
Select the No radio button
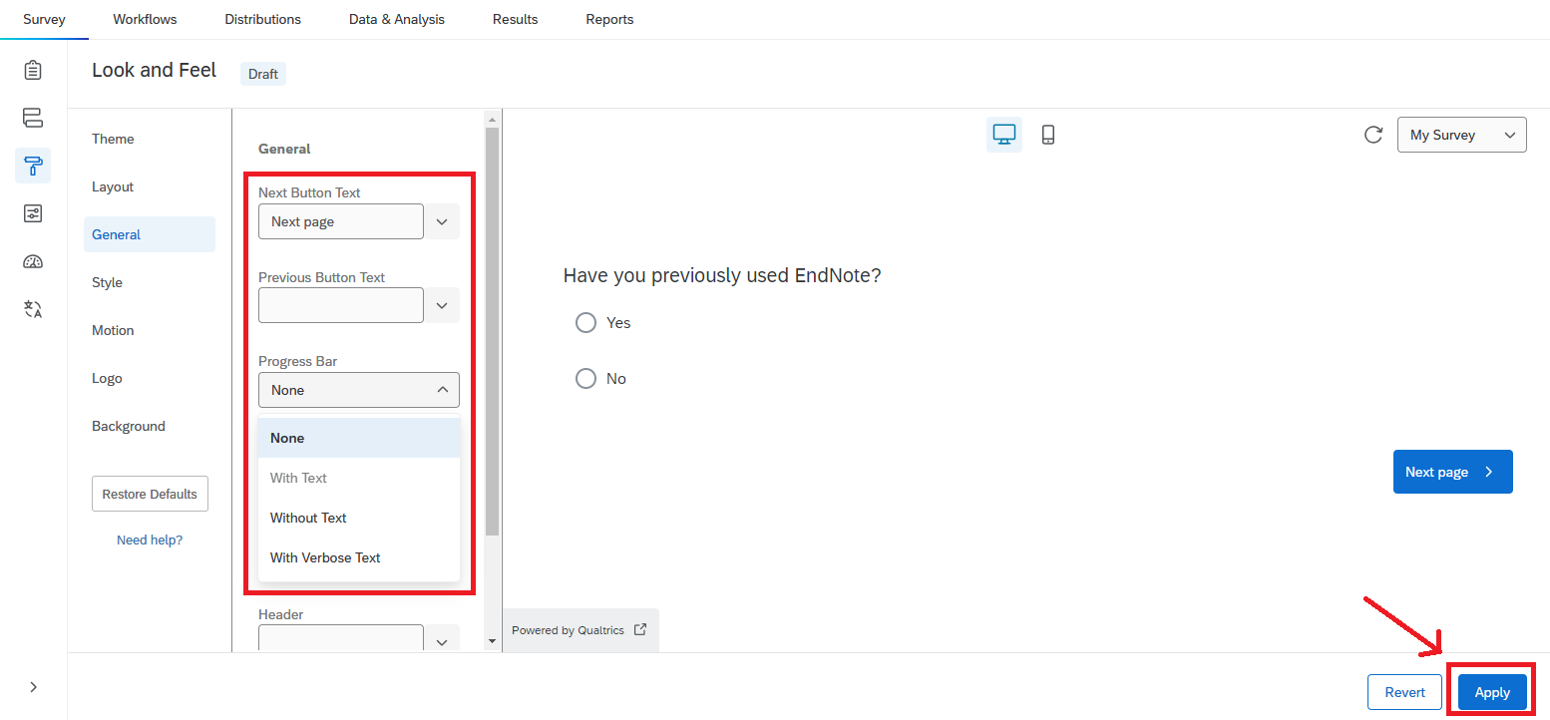pyautogui.click(x=586, y=379)
